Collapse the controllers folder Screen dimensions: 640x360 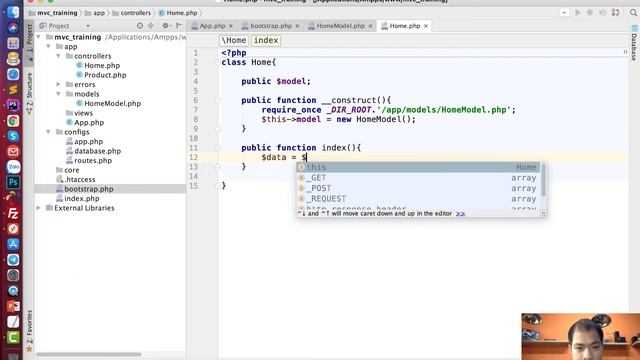click(58, 56)
